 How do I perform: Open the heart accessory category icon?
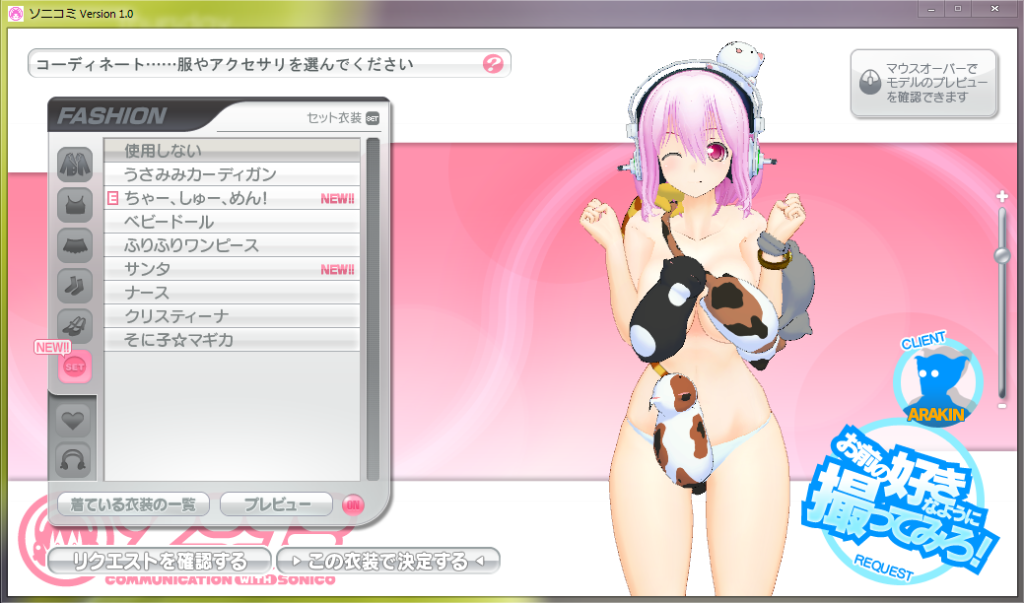(75, 418)
